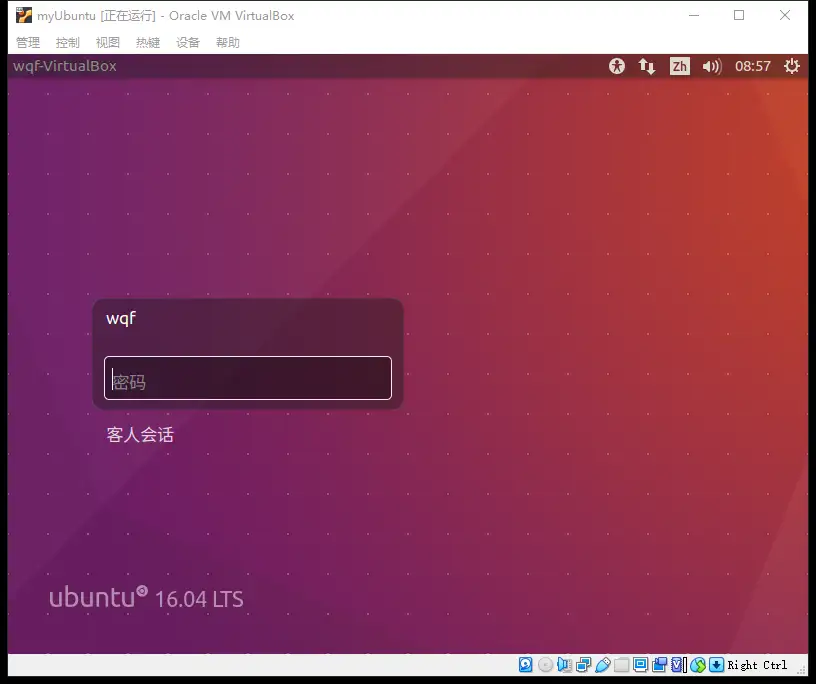
Task: Click the display settings status icon
Action: tap(640, 665)
